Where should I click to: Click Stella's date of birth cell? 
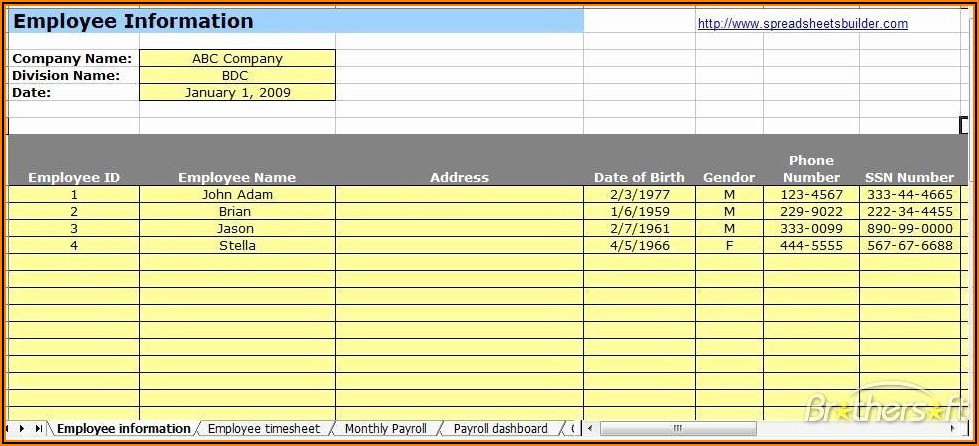639,246
